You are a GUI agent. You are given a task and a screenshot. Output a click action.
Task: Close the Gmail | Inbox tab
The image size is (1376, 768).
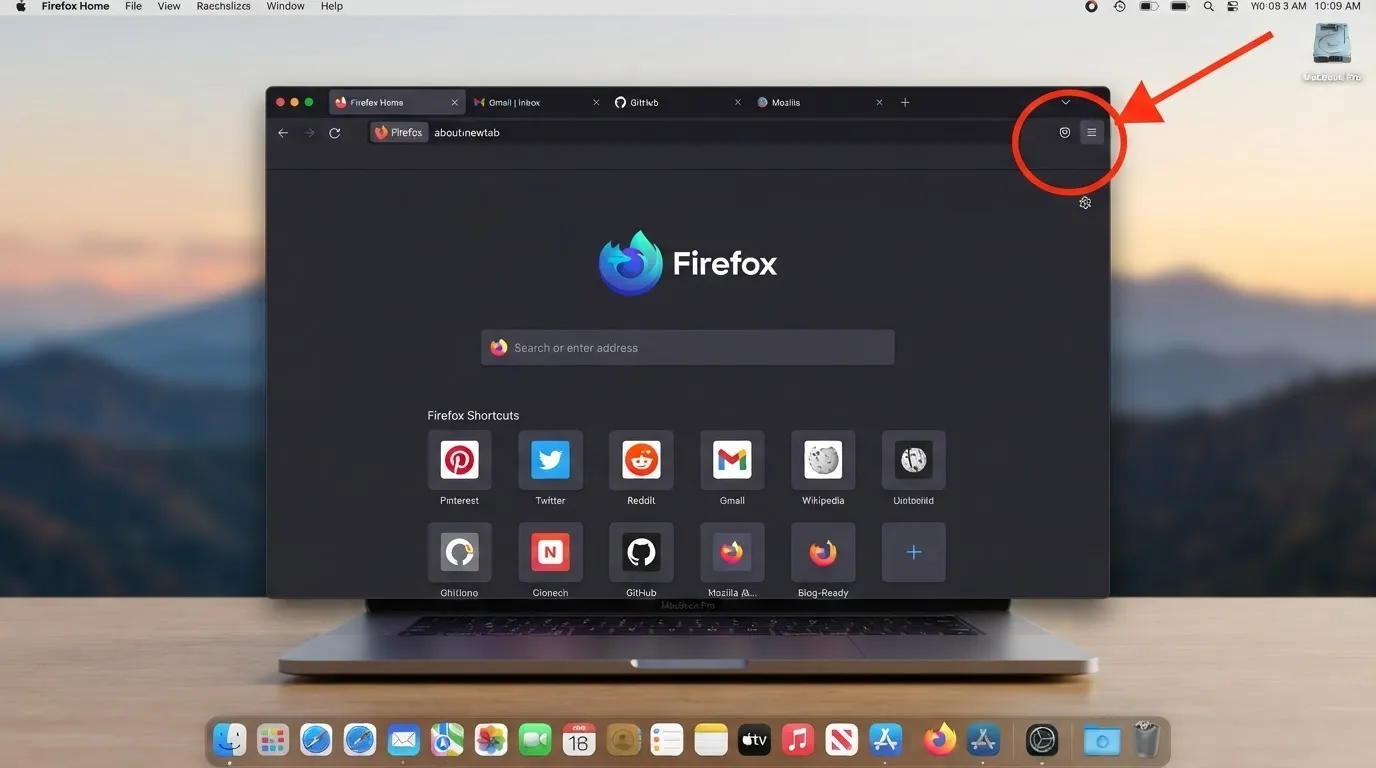pos(597,102)
